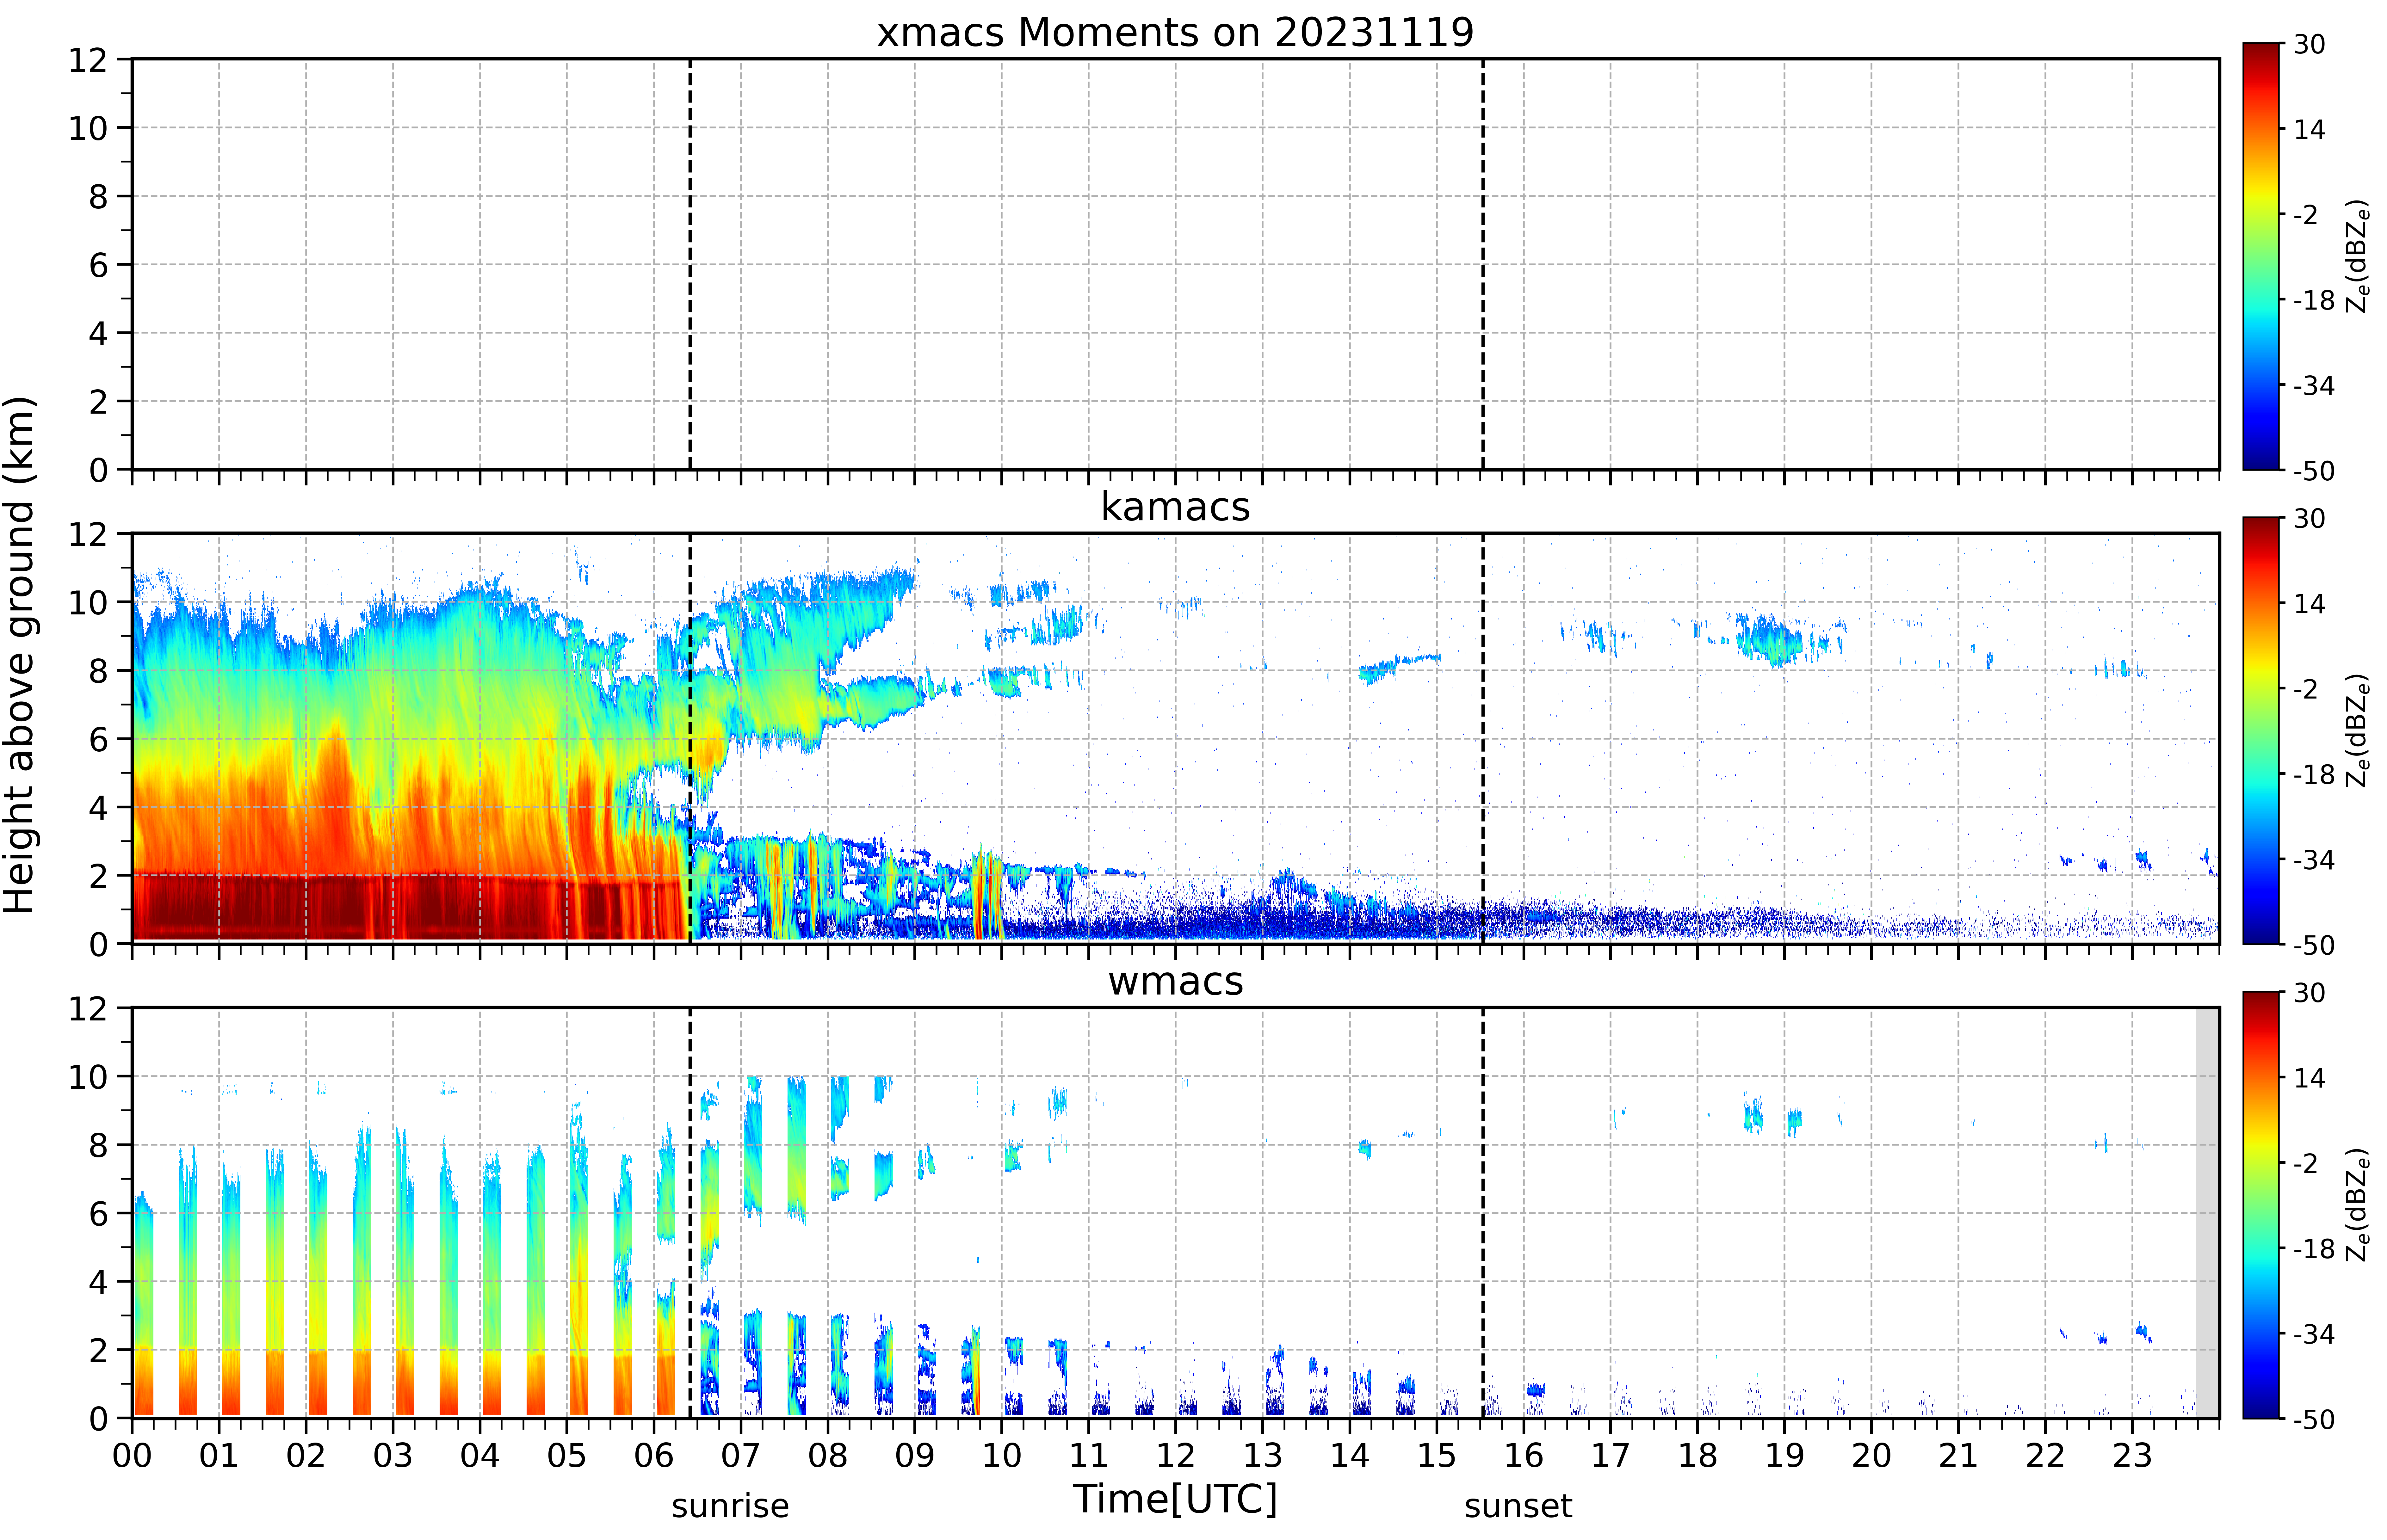The image size is (2387, 1540).
Task: Click the 'kamacs' panel title
Action: (x=1175, y=507)
